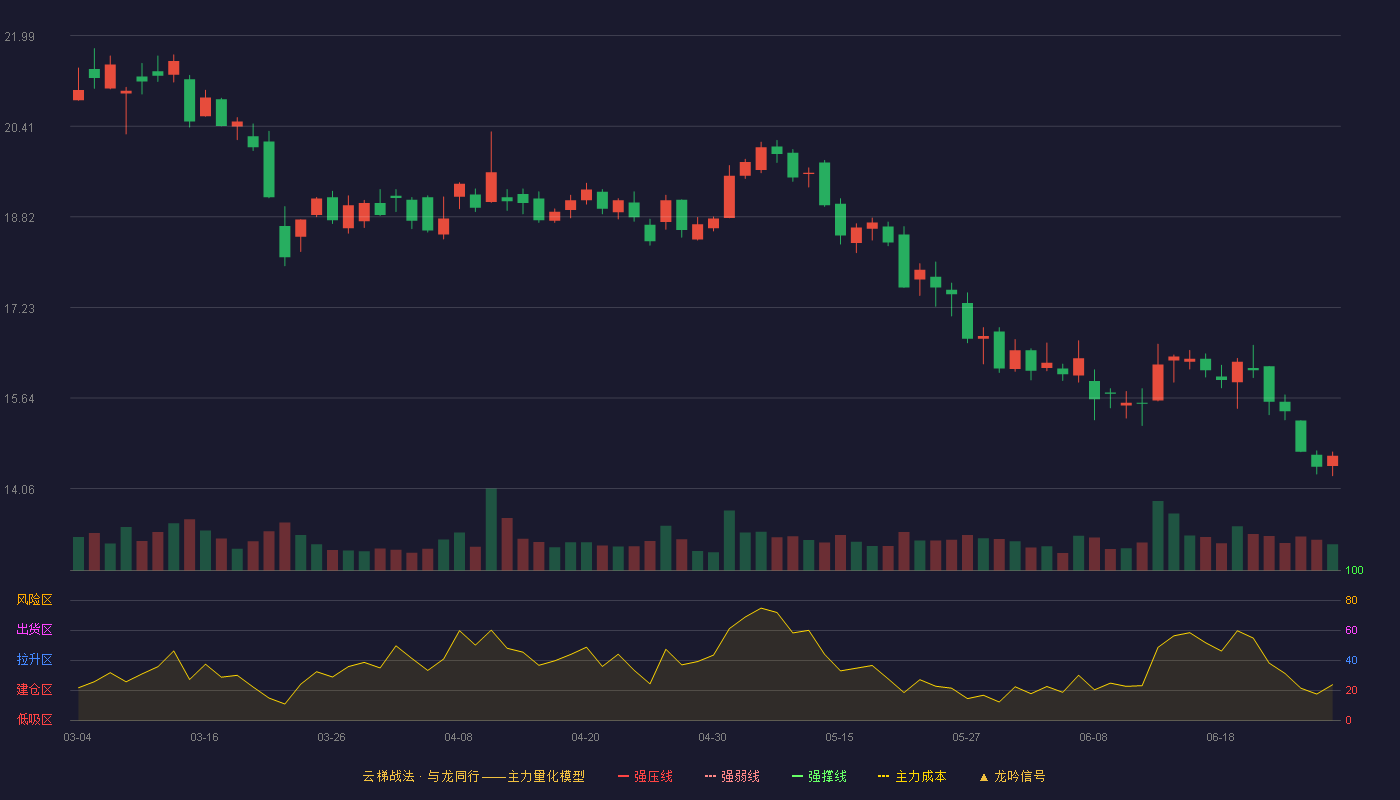
Task: Click the 15.64 price axis label
Action: coord(19,399)
